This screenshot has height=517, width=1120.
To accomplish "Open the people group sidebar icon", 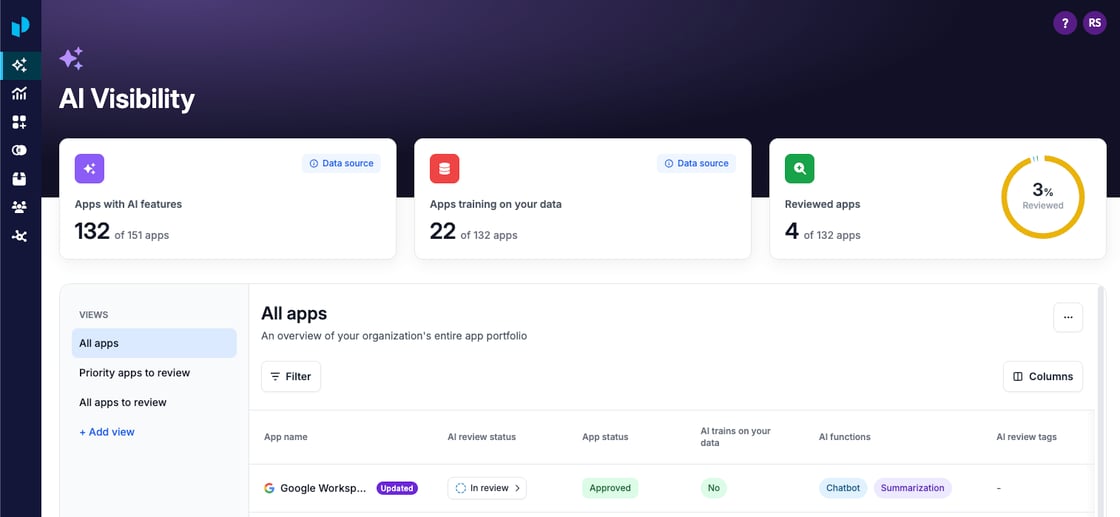I will (20, 207).
